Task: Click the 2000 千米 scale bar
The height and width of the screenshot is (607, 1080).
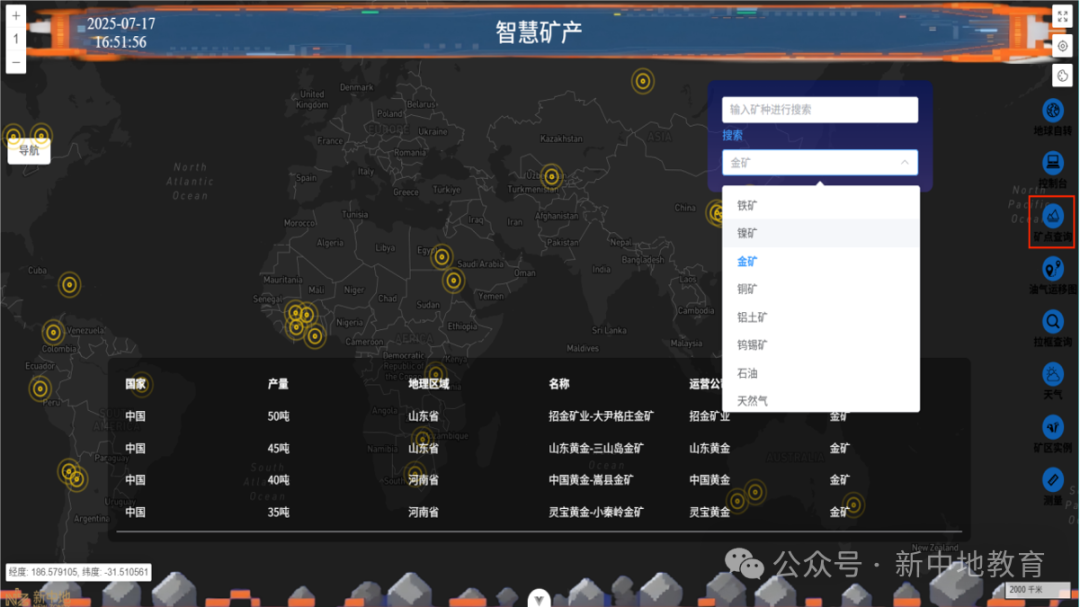Action: (1039, 590)
